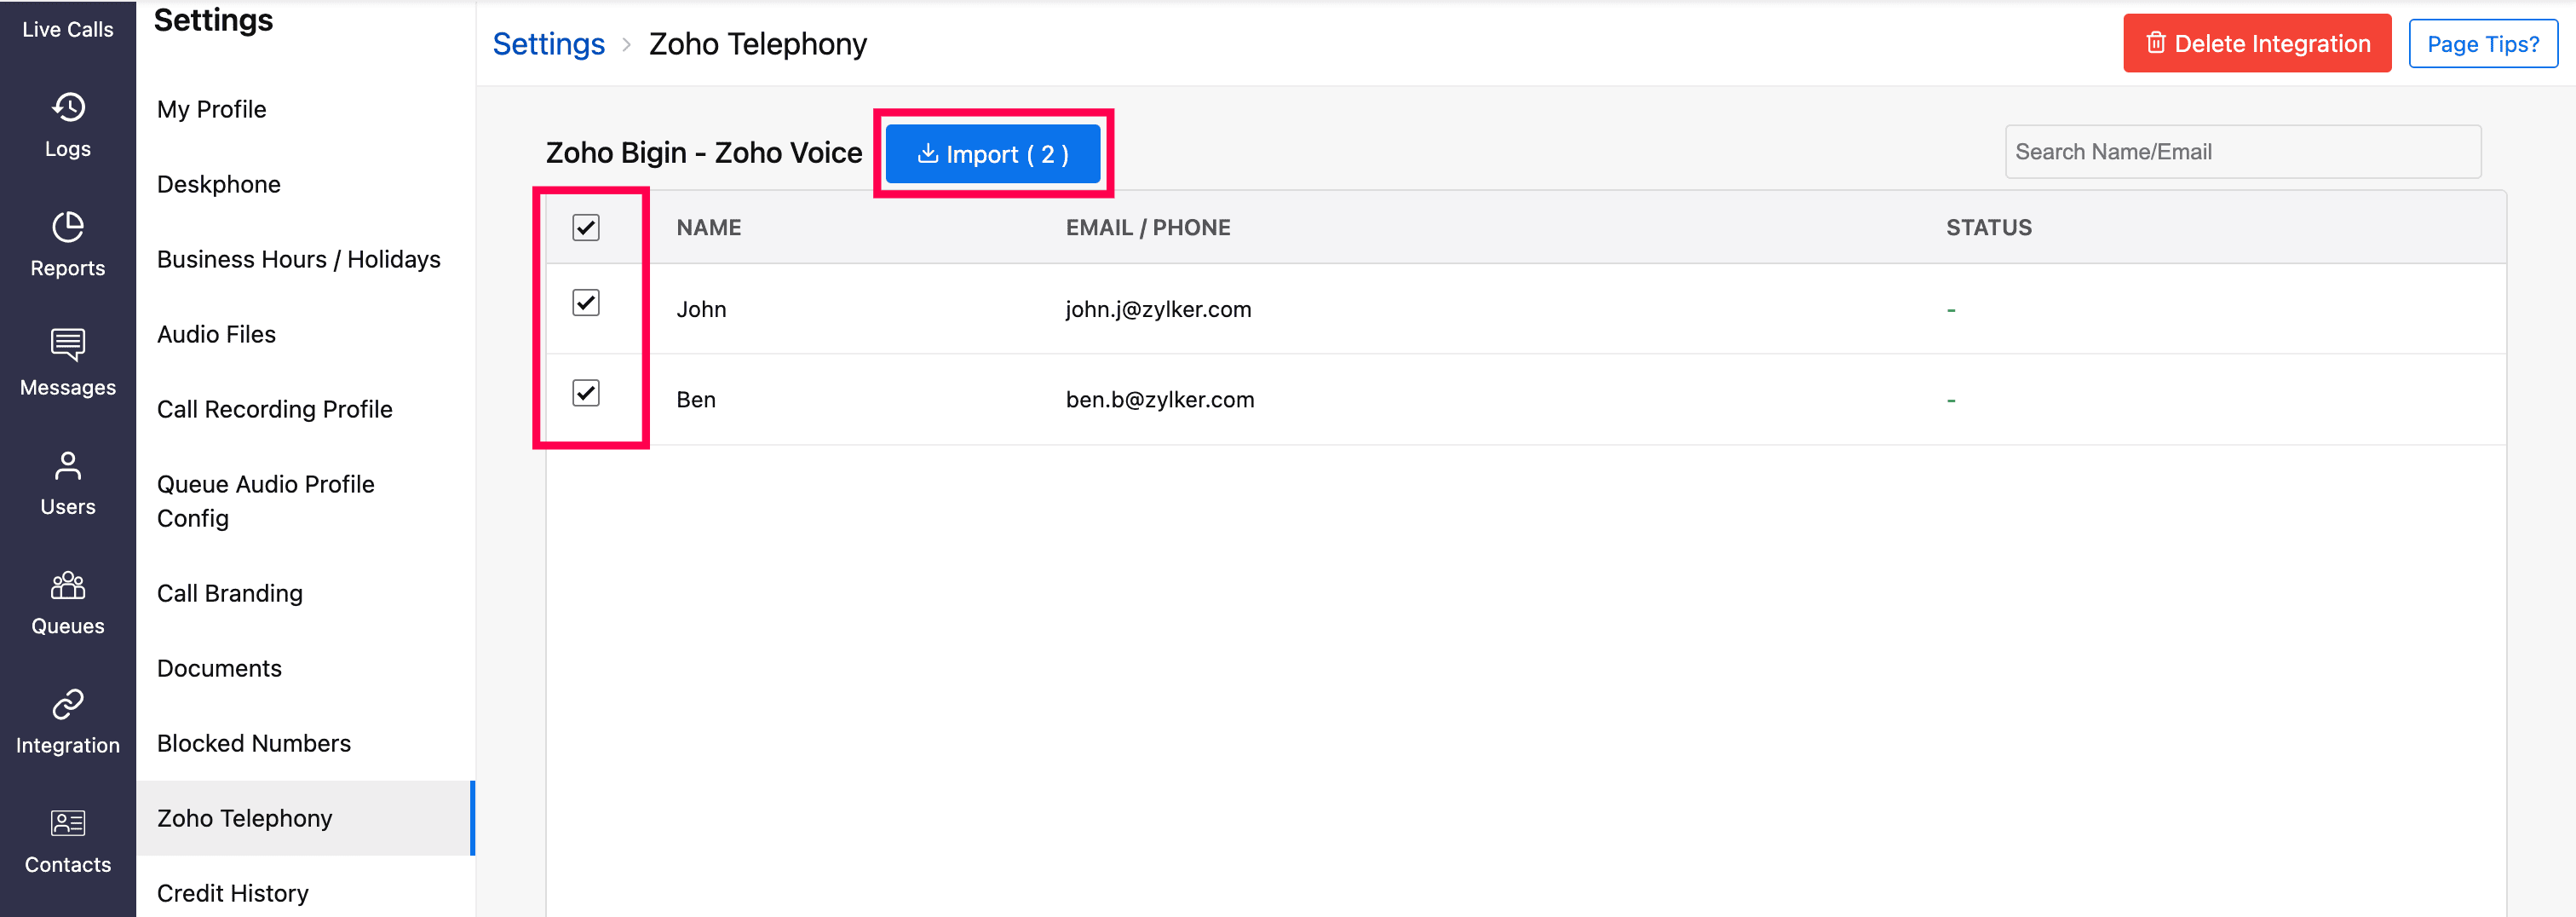Uncheck the checkbox for John
Image resolution: width=2576 pixels, height=917 pixels.
pyautogui.click(x=586, y=302)
